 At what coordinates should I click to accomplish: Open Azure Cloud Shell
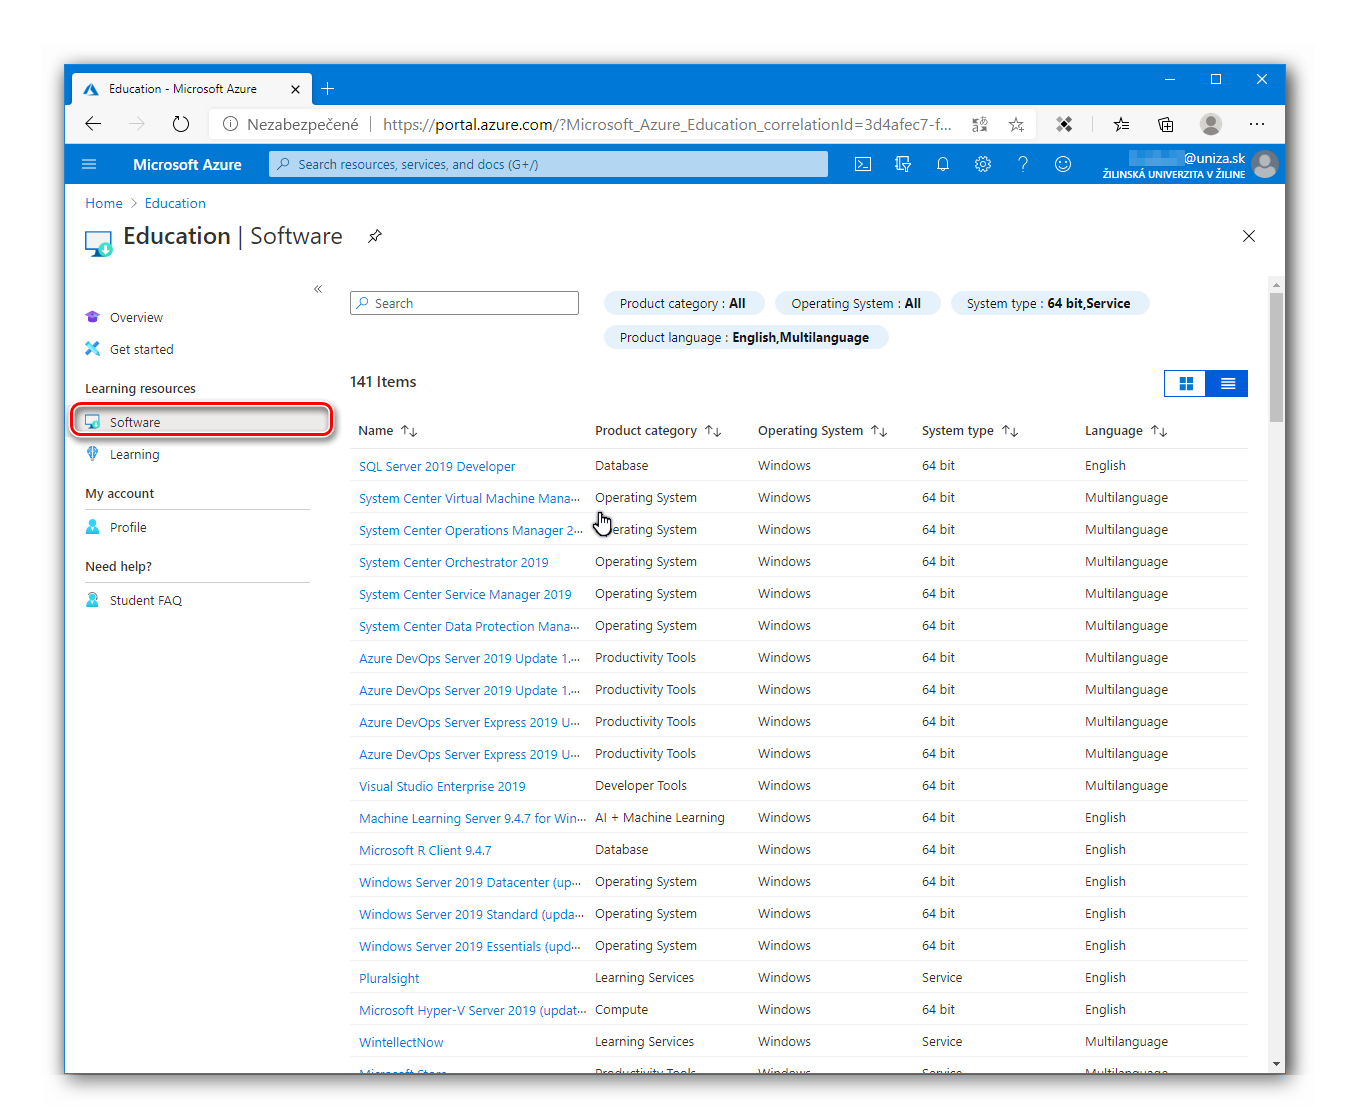click(x=862, y=164)
